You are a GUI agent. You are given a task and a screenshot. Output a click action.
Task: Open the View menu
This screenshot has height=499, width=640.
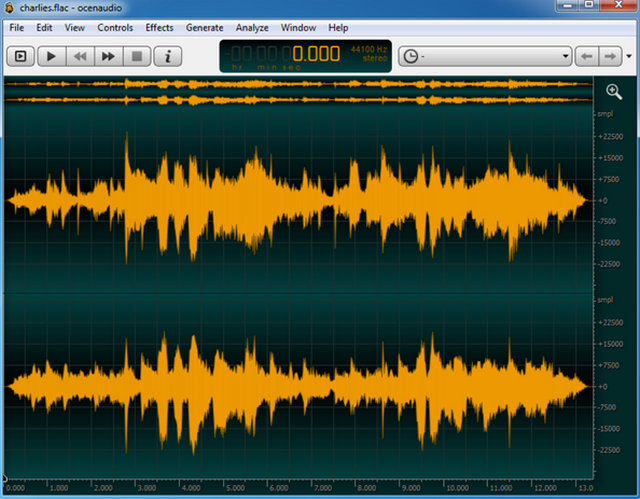[x=75, y=28]
